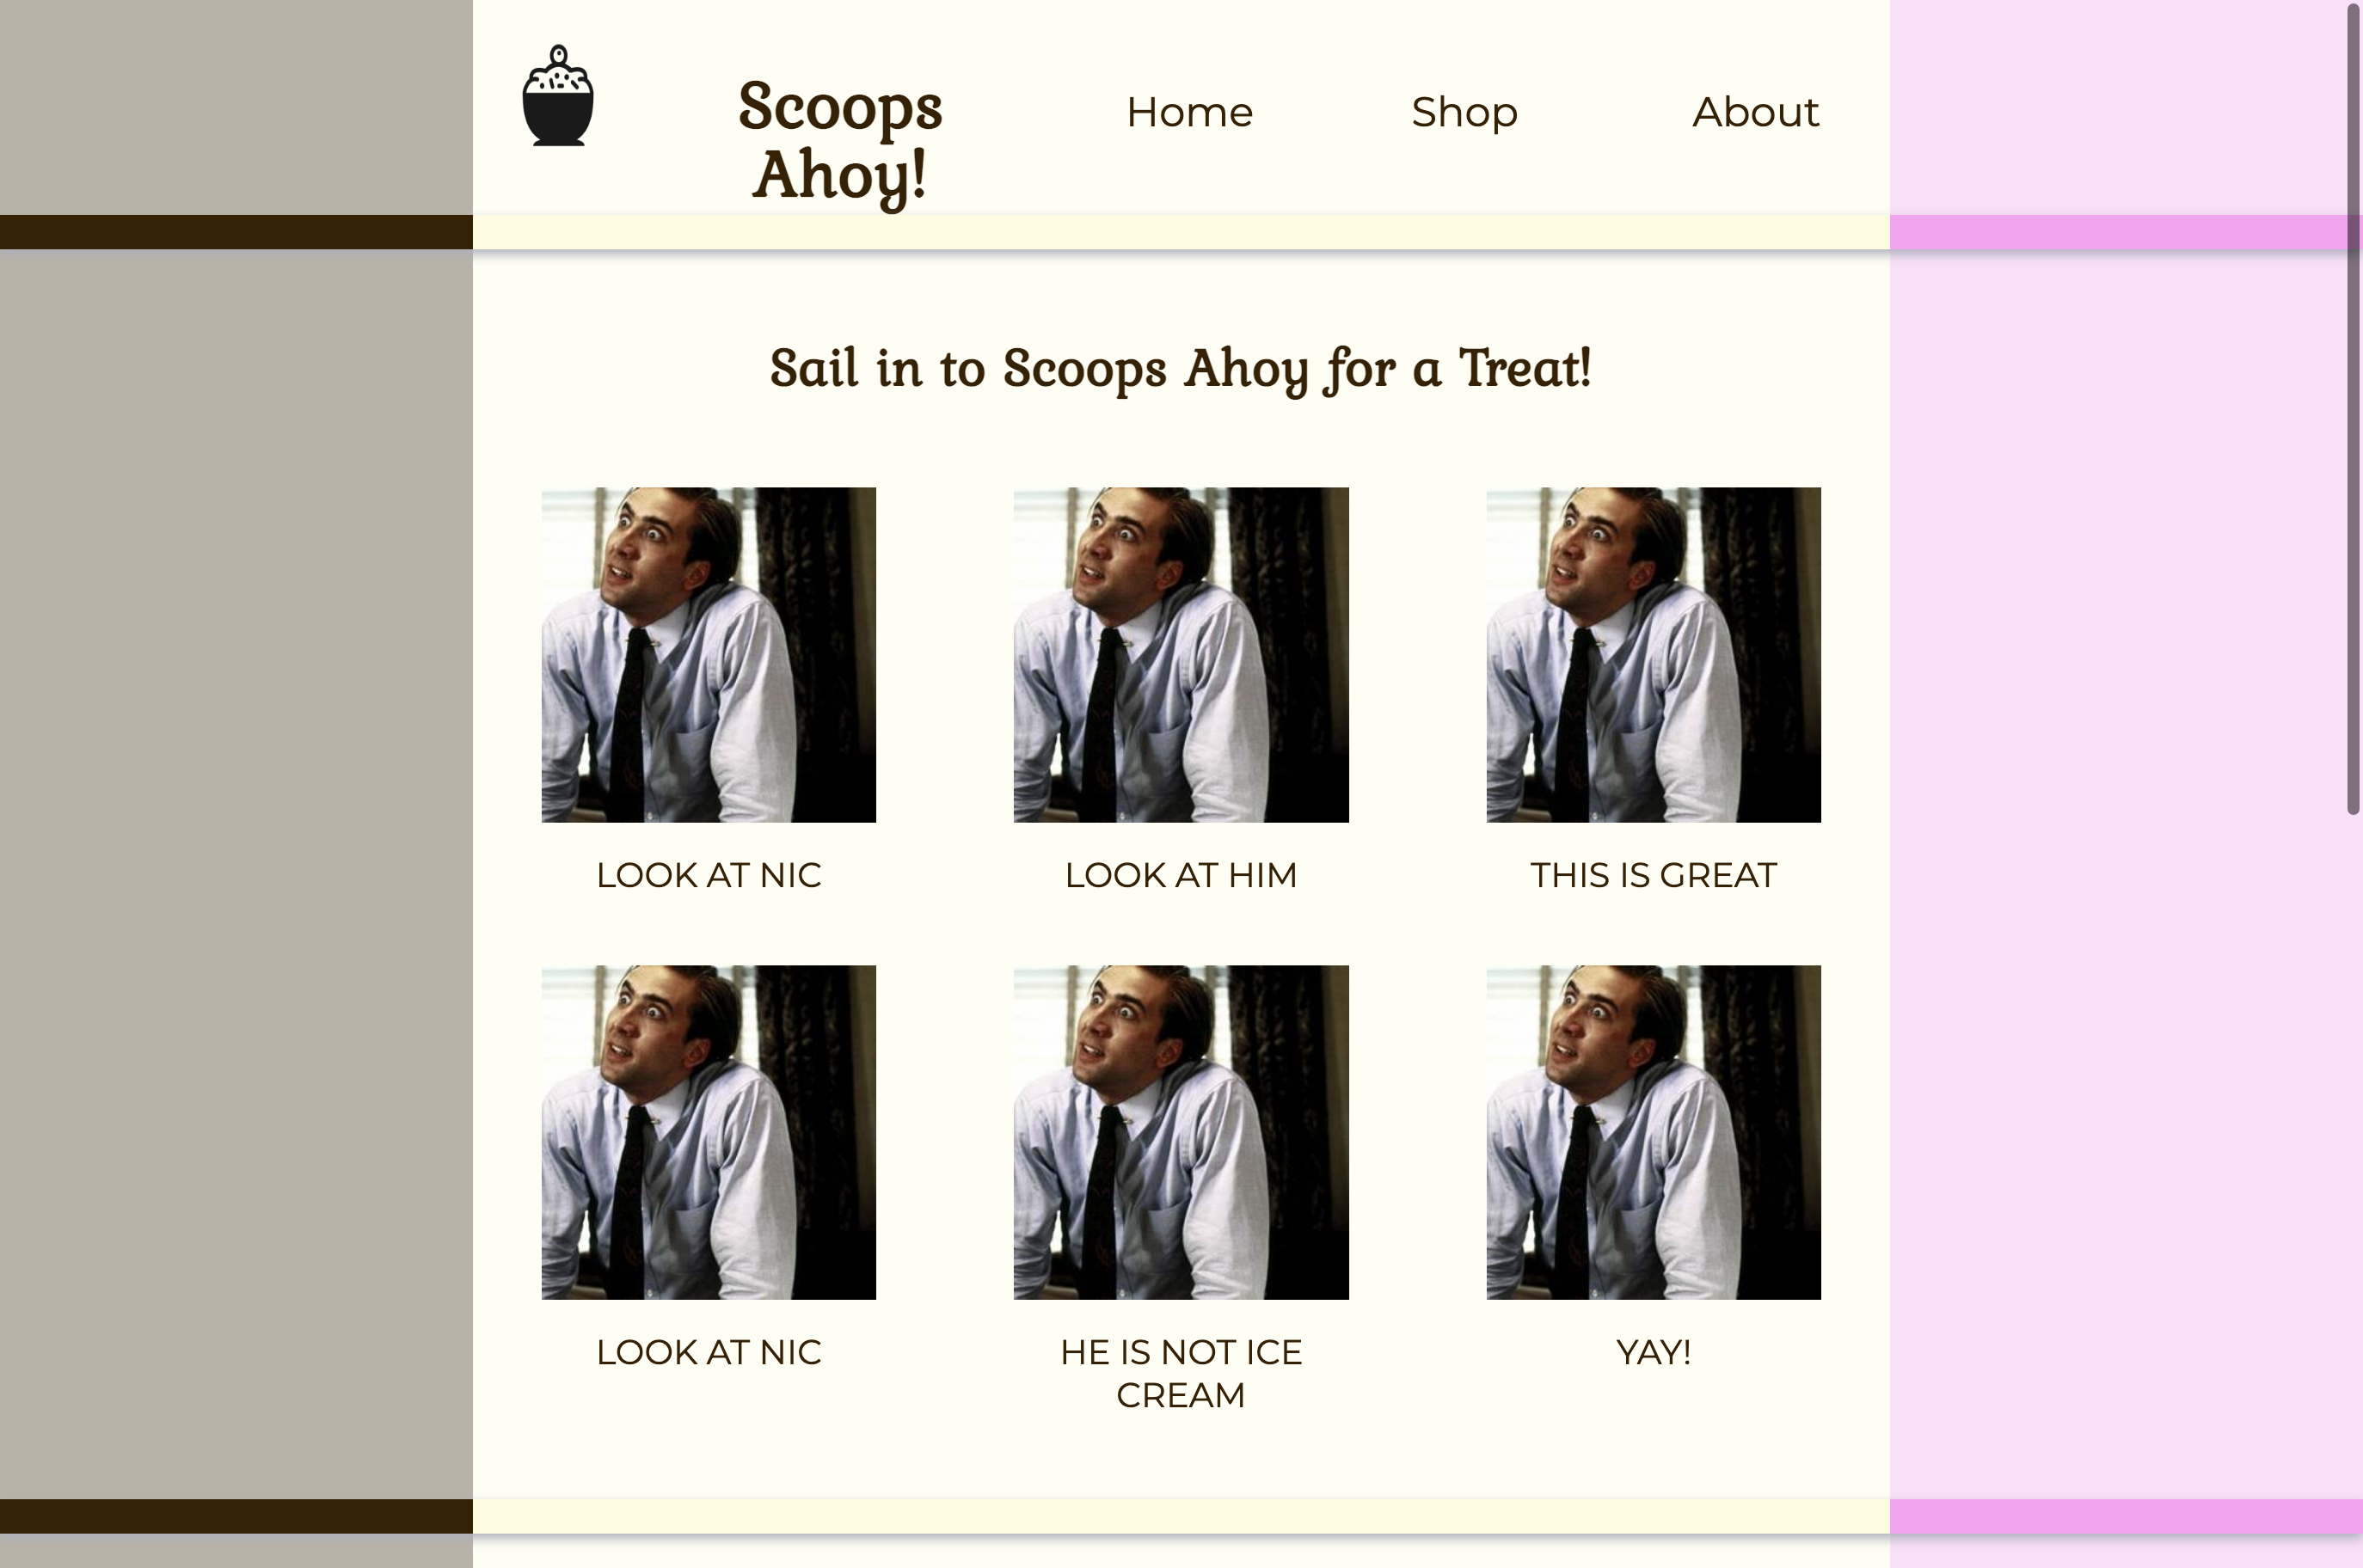Screen dimensions: 2363x1568
Task: Select the 'HE IS NOT ICE CREAM' caption
Action: pyautogui.click(x=1181, y=1373)
